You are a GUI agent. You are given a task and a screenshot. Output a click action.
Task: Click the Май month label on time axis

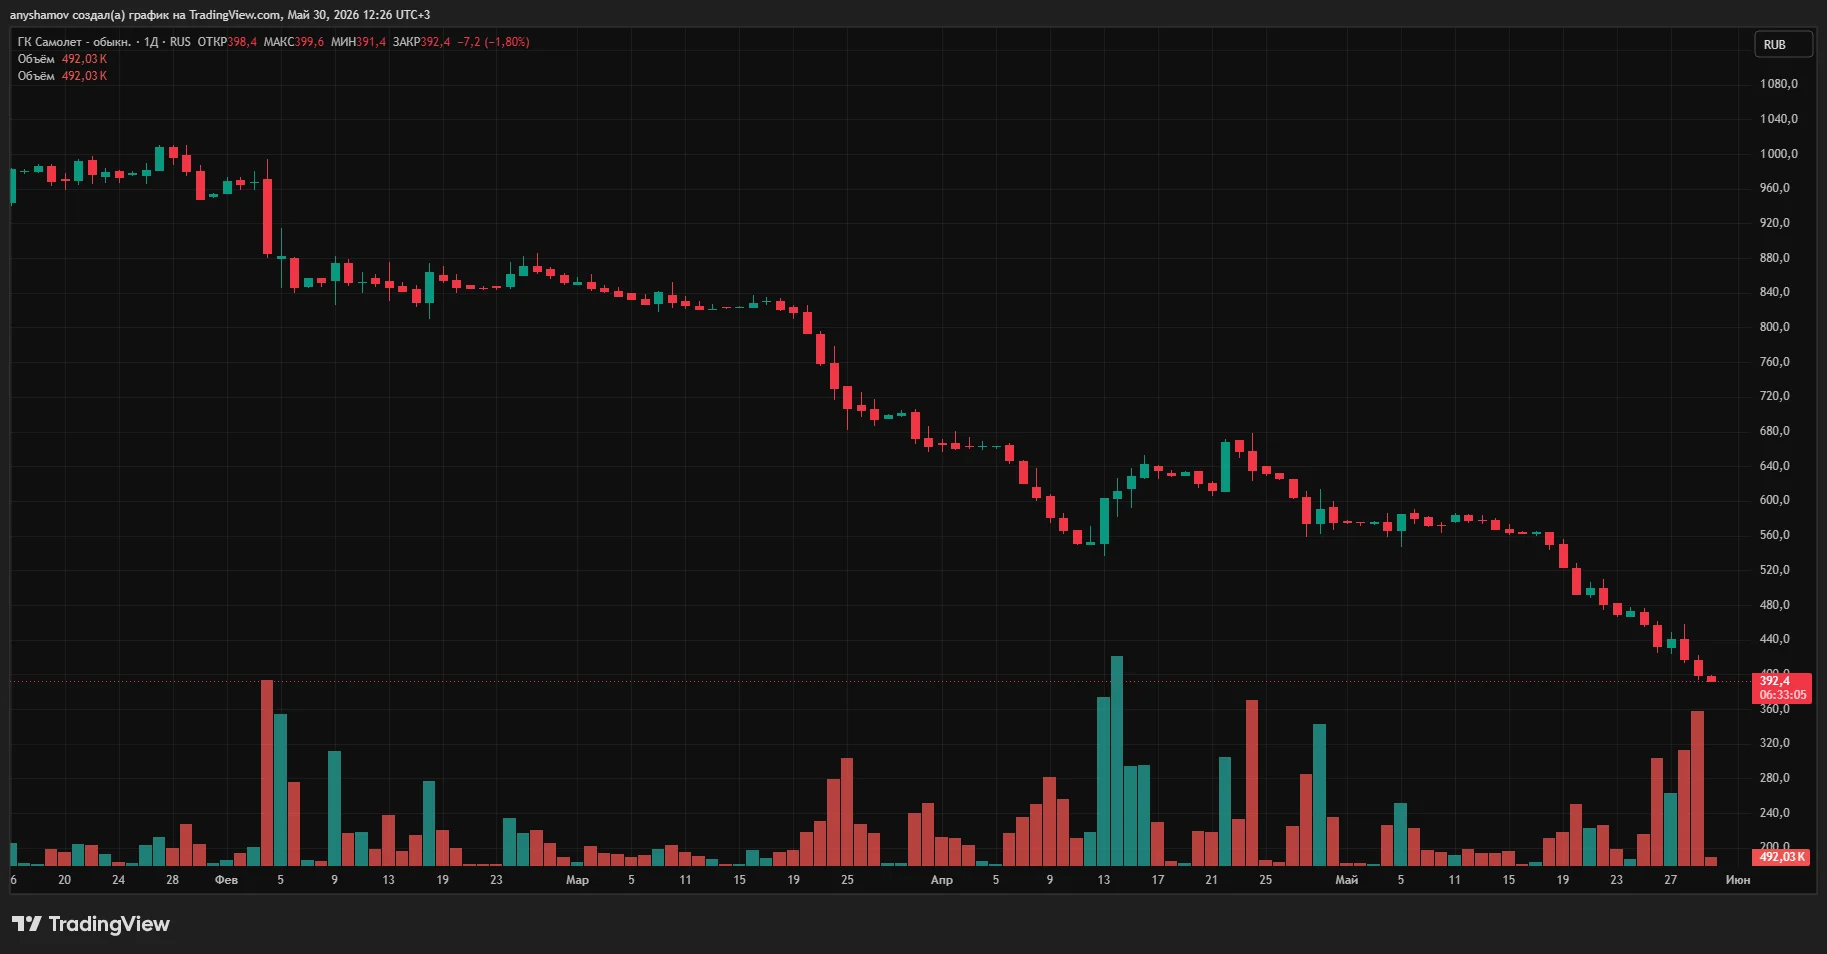point(1347,880)
